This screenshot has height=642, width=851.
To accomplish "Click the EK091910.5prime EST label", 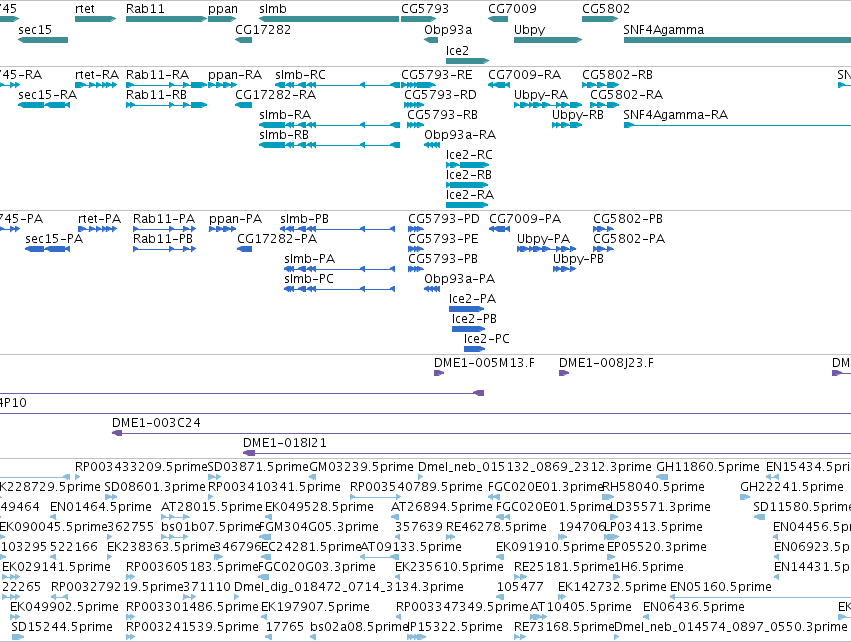I will click(x=550, y=547).
